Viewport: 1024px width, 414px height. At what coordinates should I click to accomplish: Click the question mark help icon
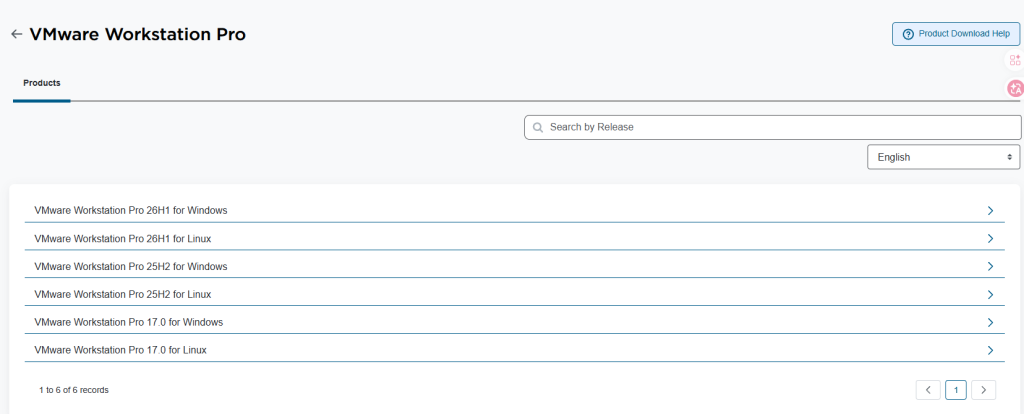(x=908, y=34)
